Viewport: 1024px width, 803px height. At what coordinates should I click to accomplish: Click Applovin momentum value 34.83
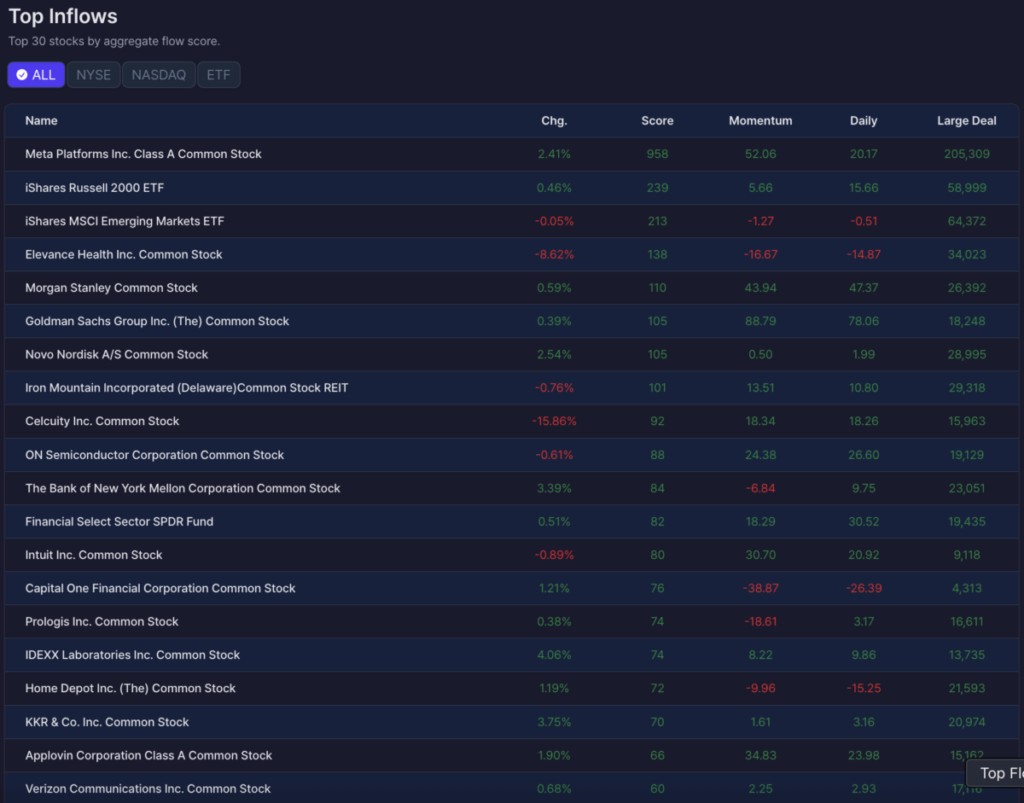[x=760, y=755]
